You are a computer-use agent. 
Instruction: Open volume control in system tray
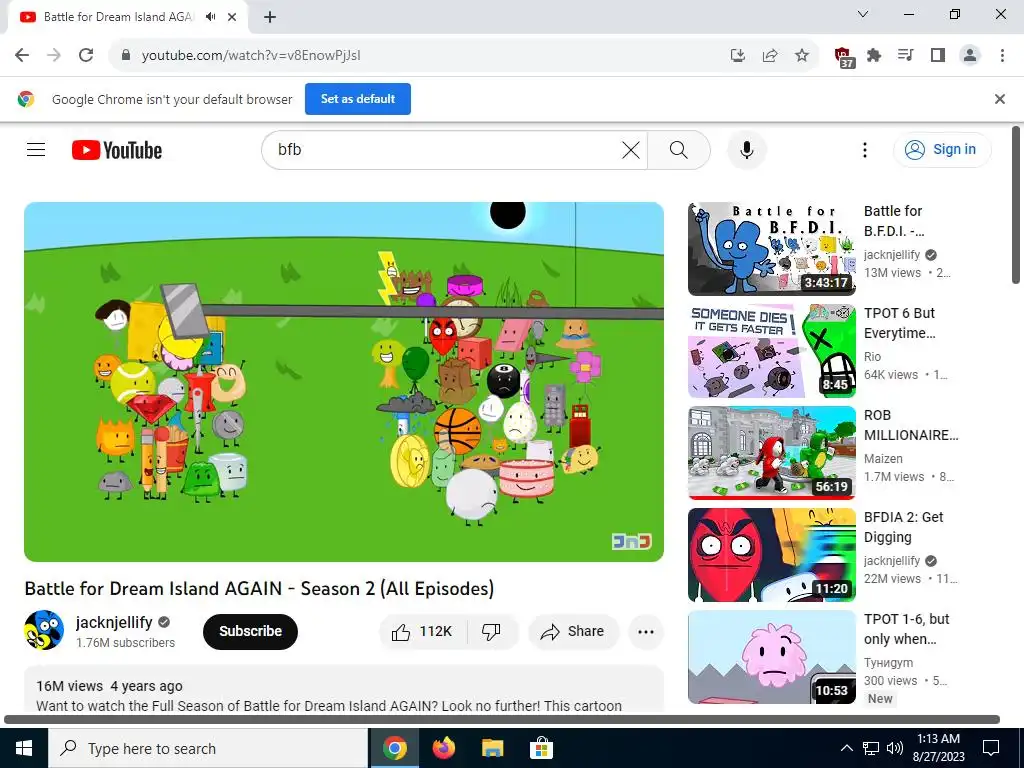click(895, 748)
